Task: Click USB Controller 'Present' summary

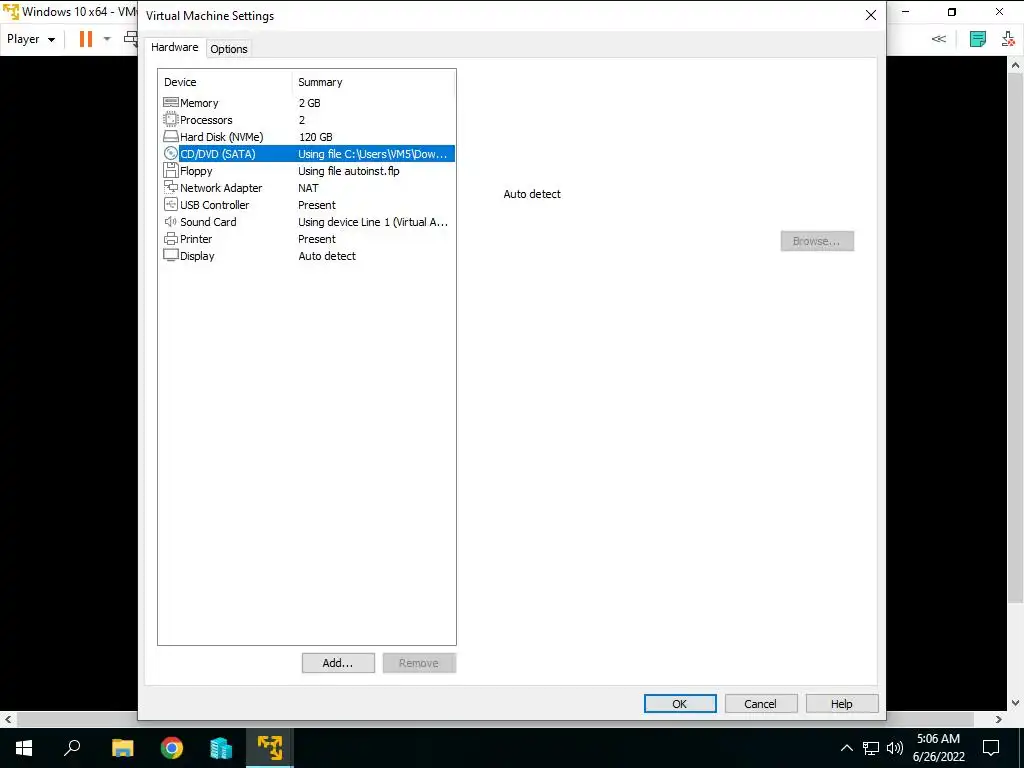Action: pyautogui.click(x=317, y=204)
